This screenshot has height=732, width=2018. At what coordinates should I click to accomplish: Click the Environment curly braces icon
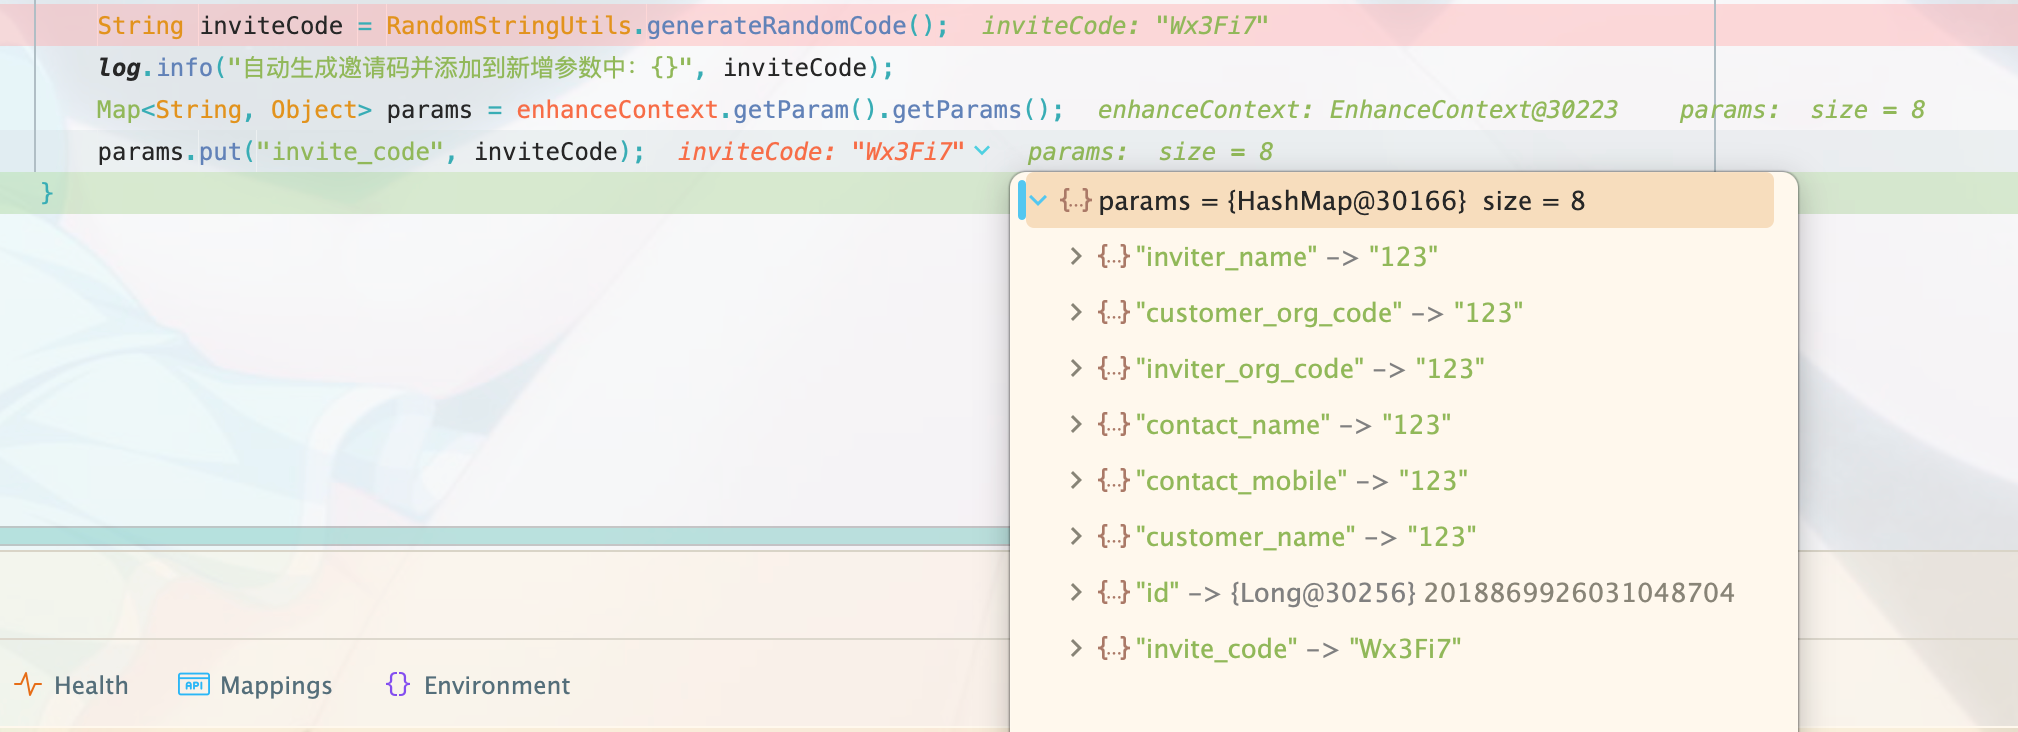[x=397, y=685]
